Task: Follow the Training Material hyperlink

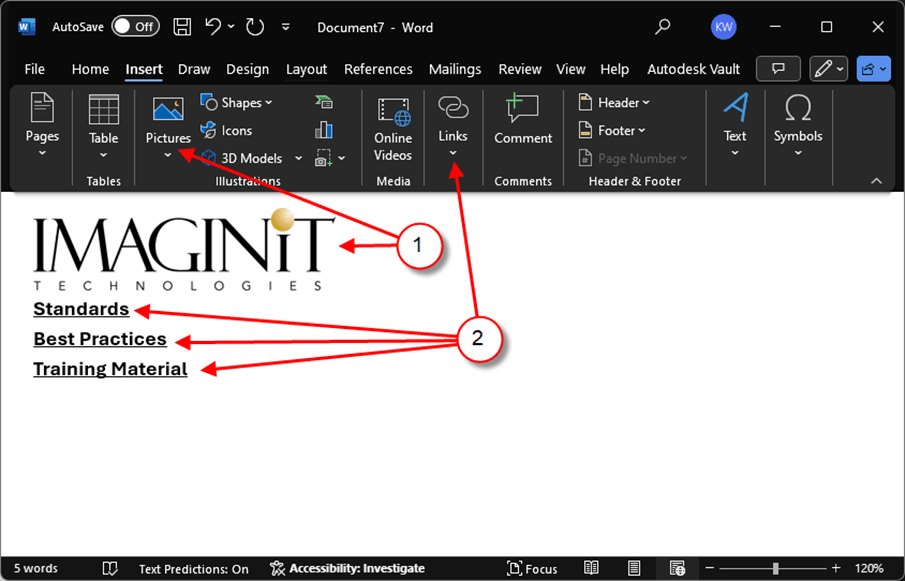Action: 110,369
